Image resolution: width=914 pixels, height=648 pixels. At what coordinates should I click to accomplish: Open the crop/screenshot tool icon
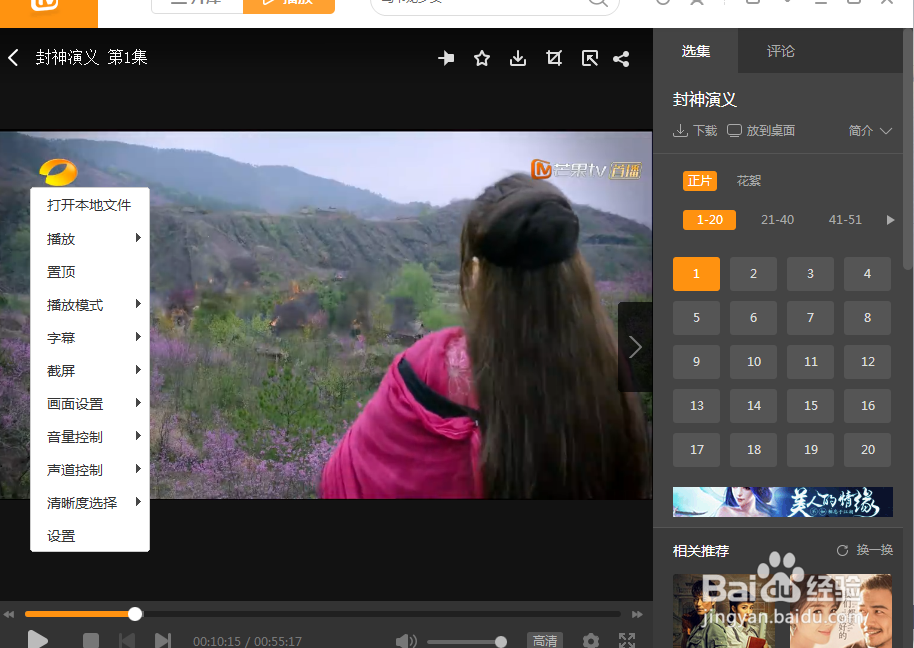tap(554, 58)
